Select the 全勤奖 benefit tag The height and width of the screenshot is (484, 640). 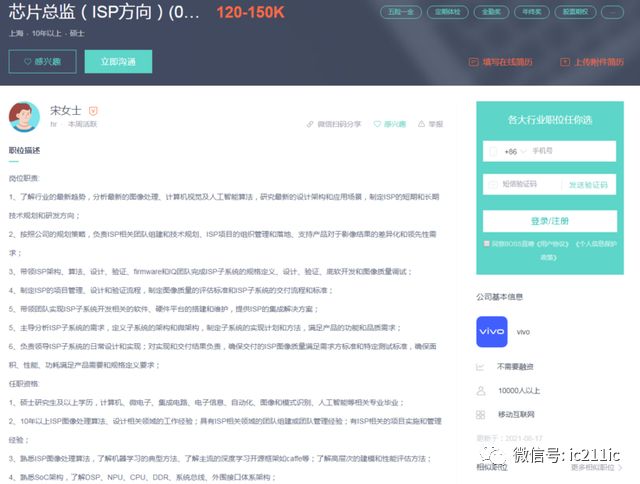491,12
